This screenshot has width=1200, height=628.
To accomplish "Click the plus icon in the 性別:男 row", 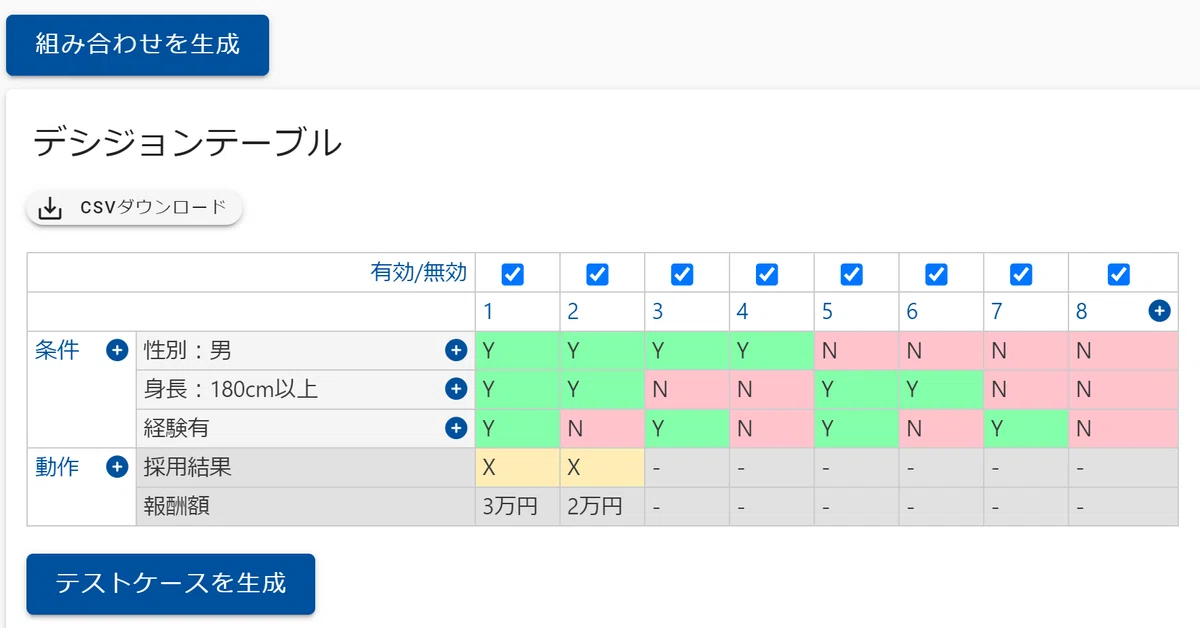I will click(456, 350).
